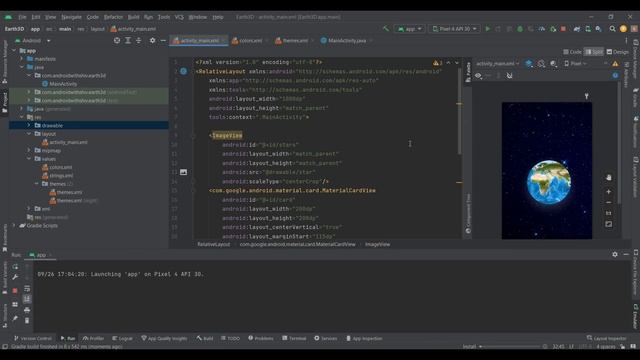Rerun the app in the Run panel
Screen dimensions: 640x360
(x=15, y=267)
